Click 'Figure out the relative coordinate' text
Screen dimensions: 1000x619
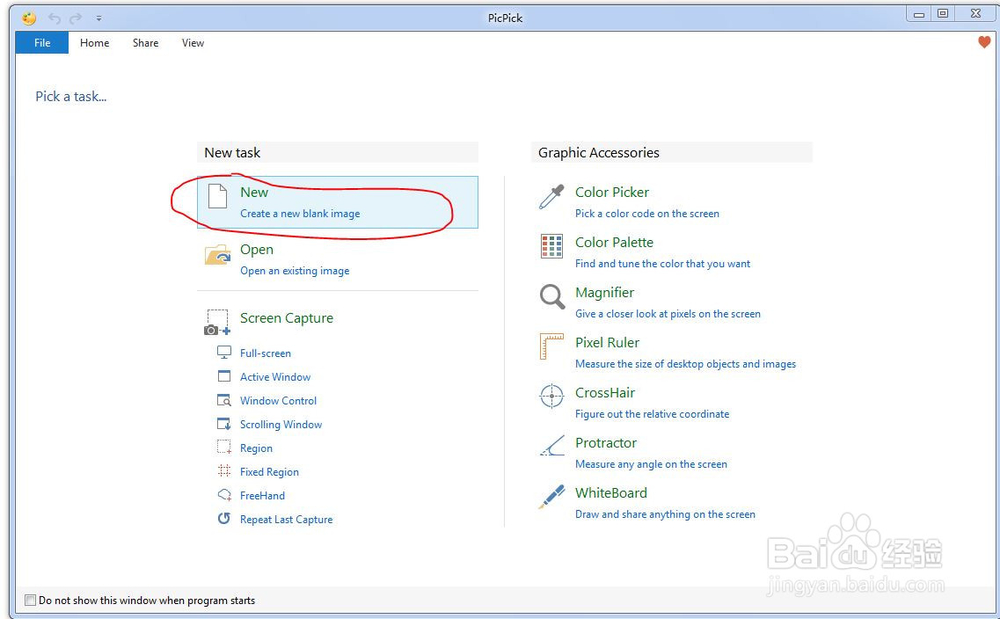pyautogui.click(x=652, y=414)
